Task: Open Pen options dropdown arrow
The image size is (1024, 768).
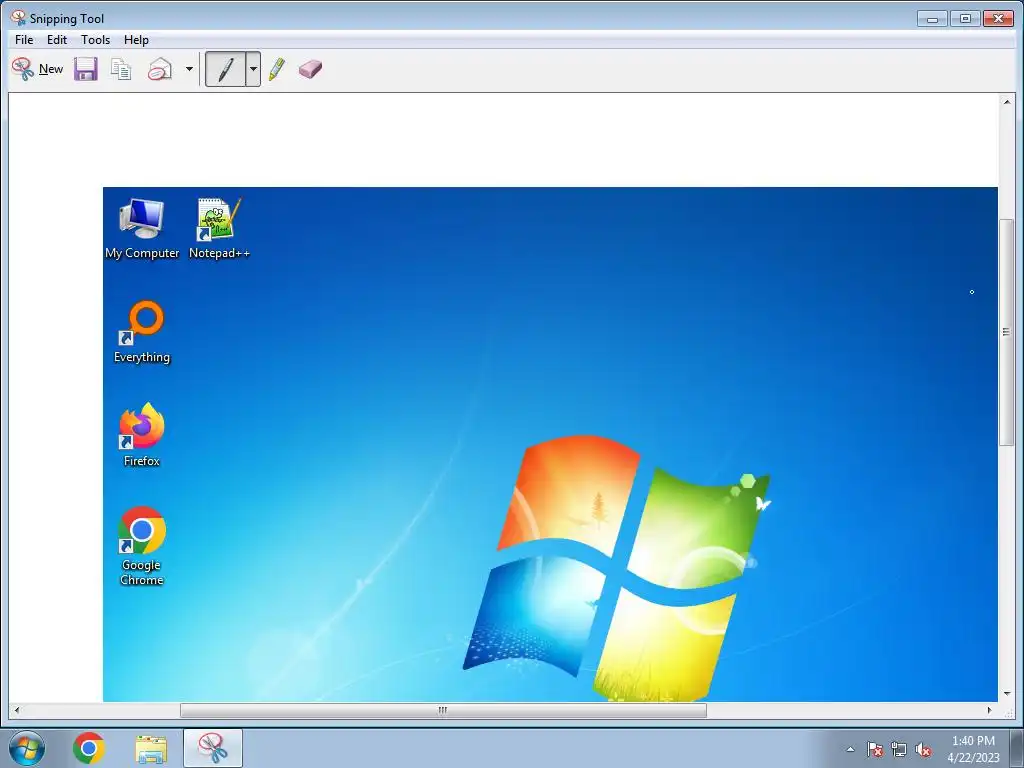Action: coord(253,69)
